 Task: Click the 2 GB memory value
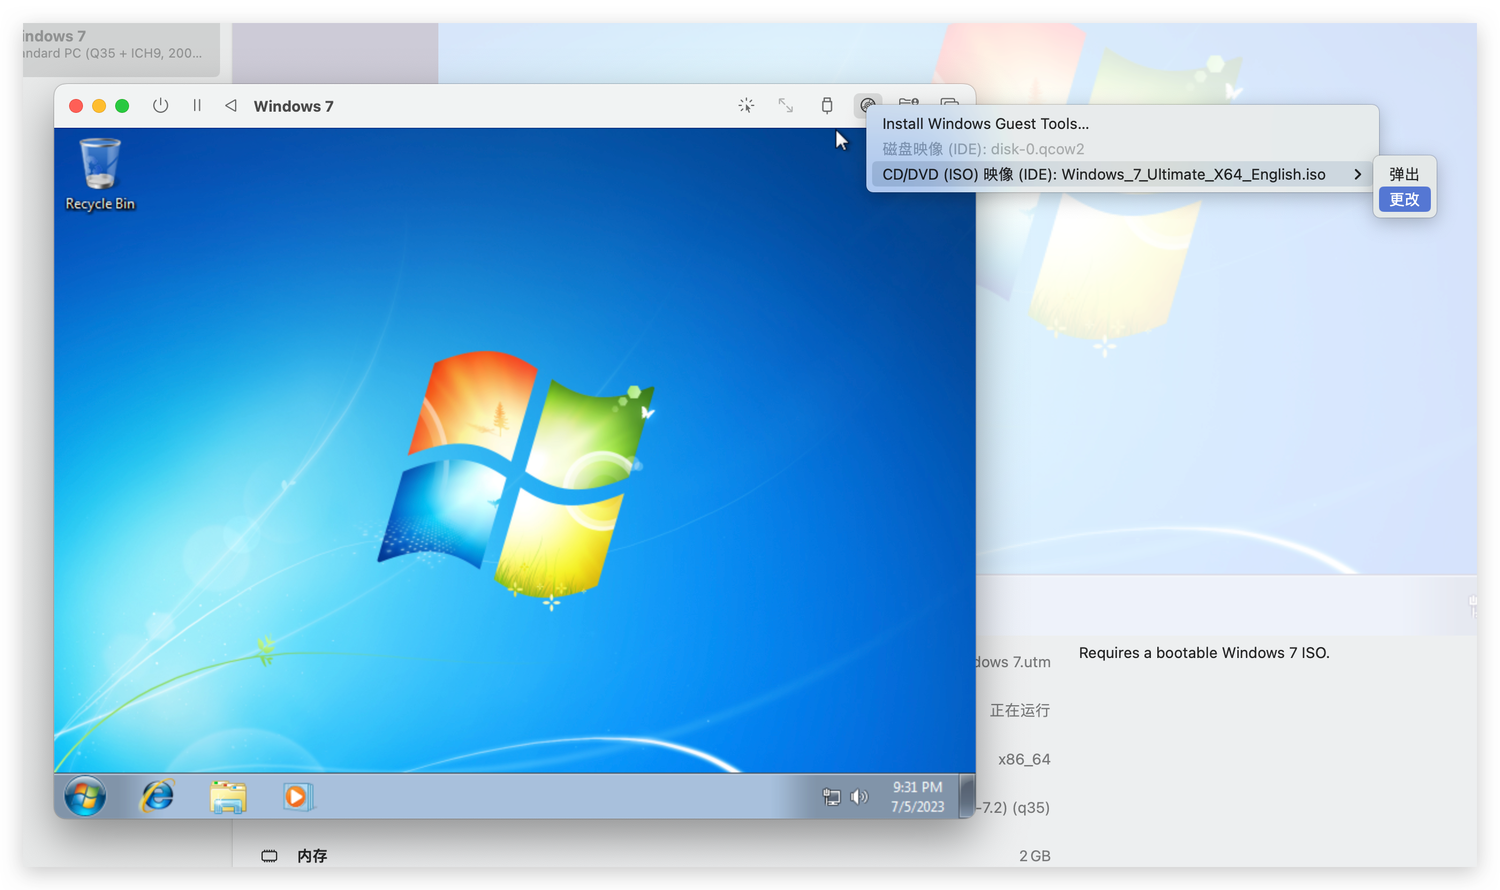pos(1035,856)
